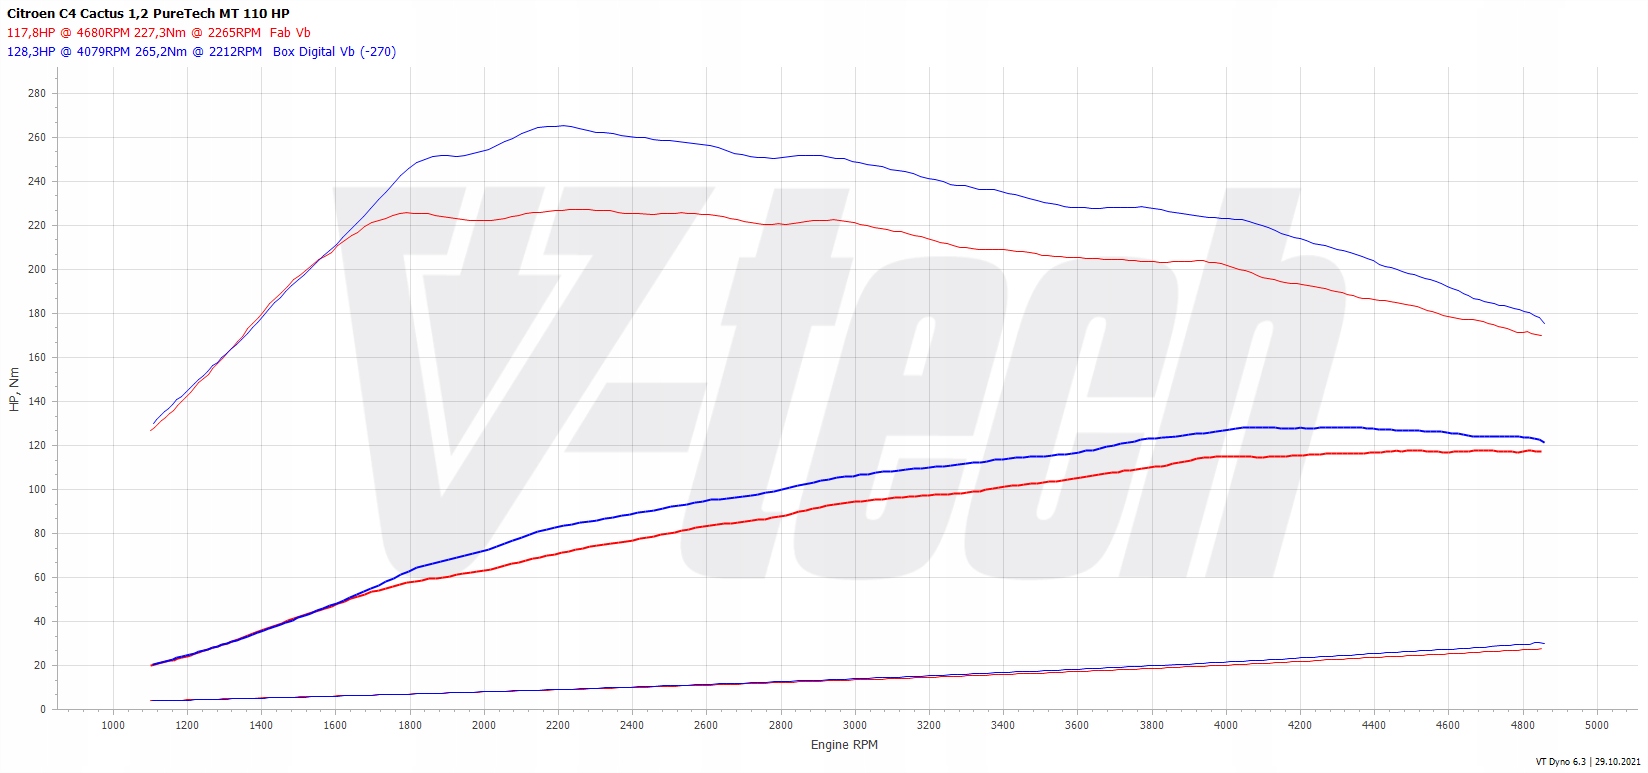Click the 220 value on vertical axis
The image size is (1648, 773).
pos(37,226)
